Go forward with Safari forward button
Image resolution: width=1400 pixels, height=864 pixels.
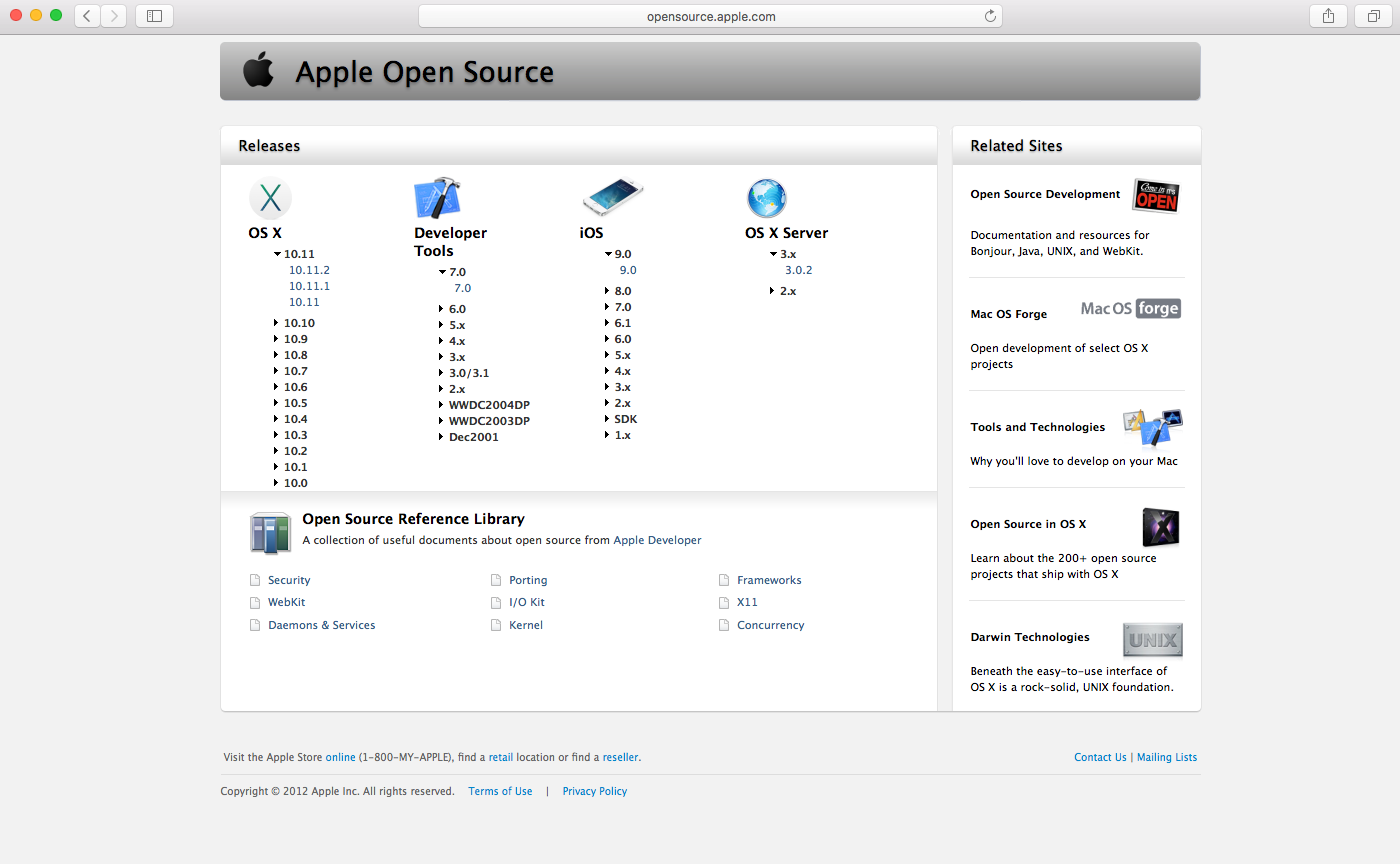pos(114,16)
